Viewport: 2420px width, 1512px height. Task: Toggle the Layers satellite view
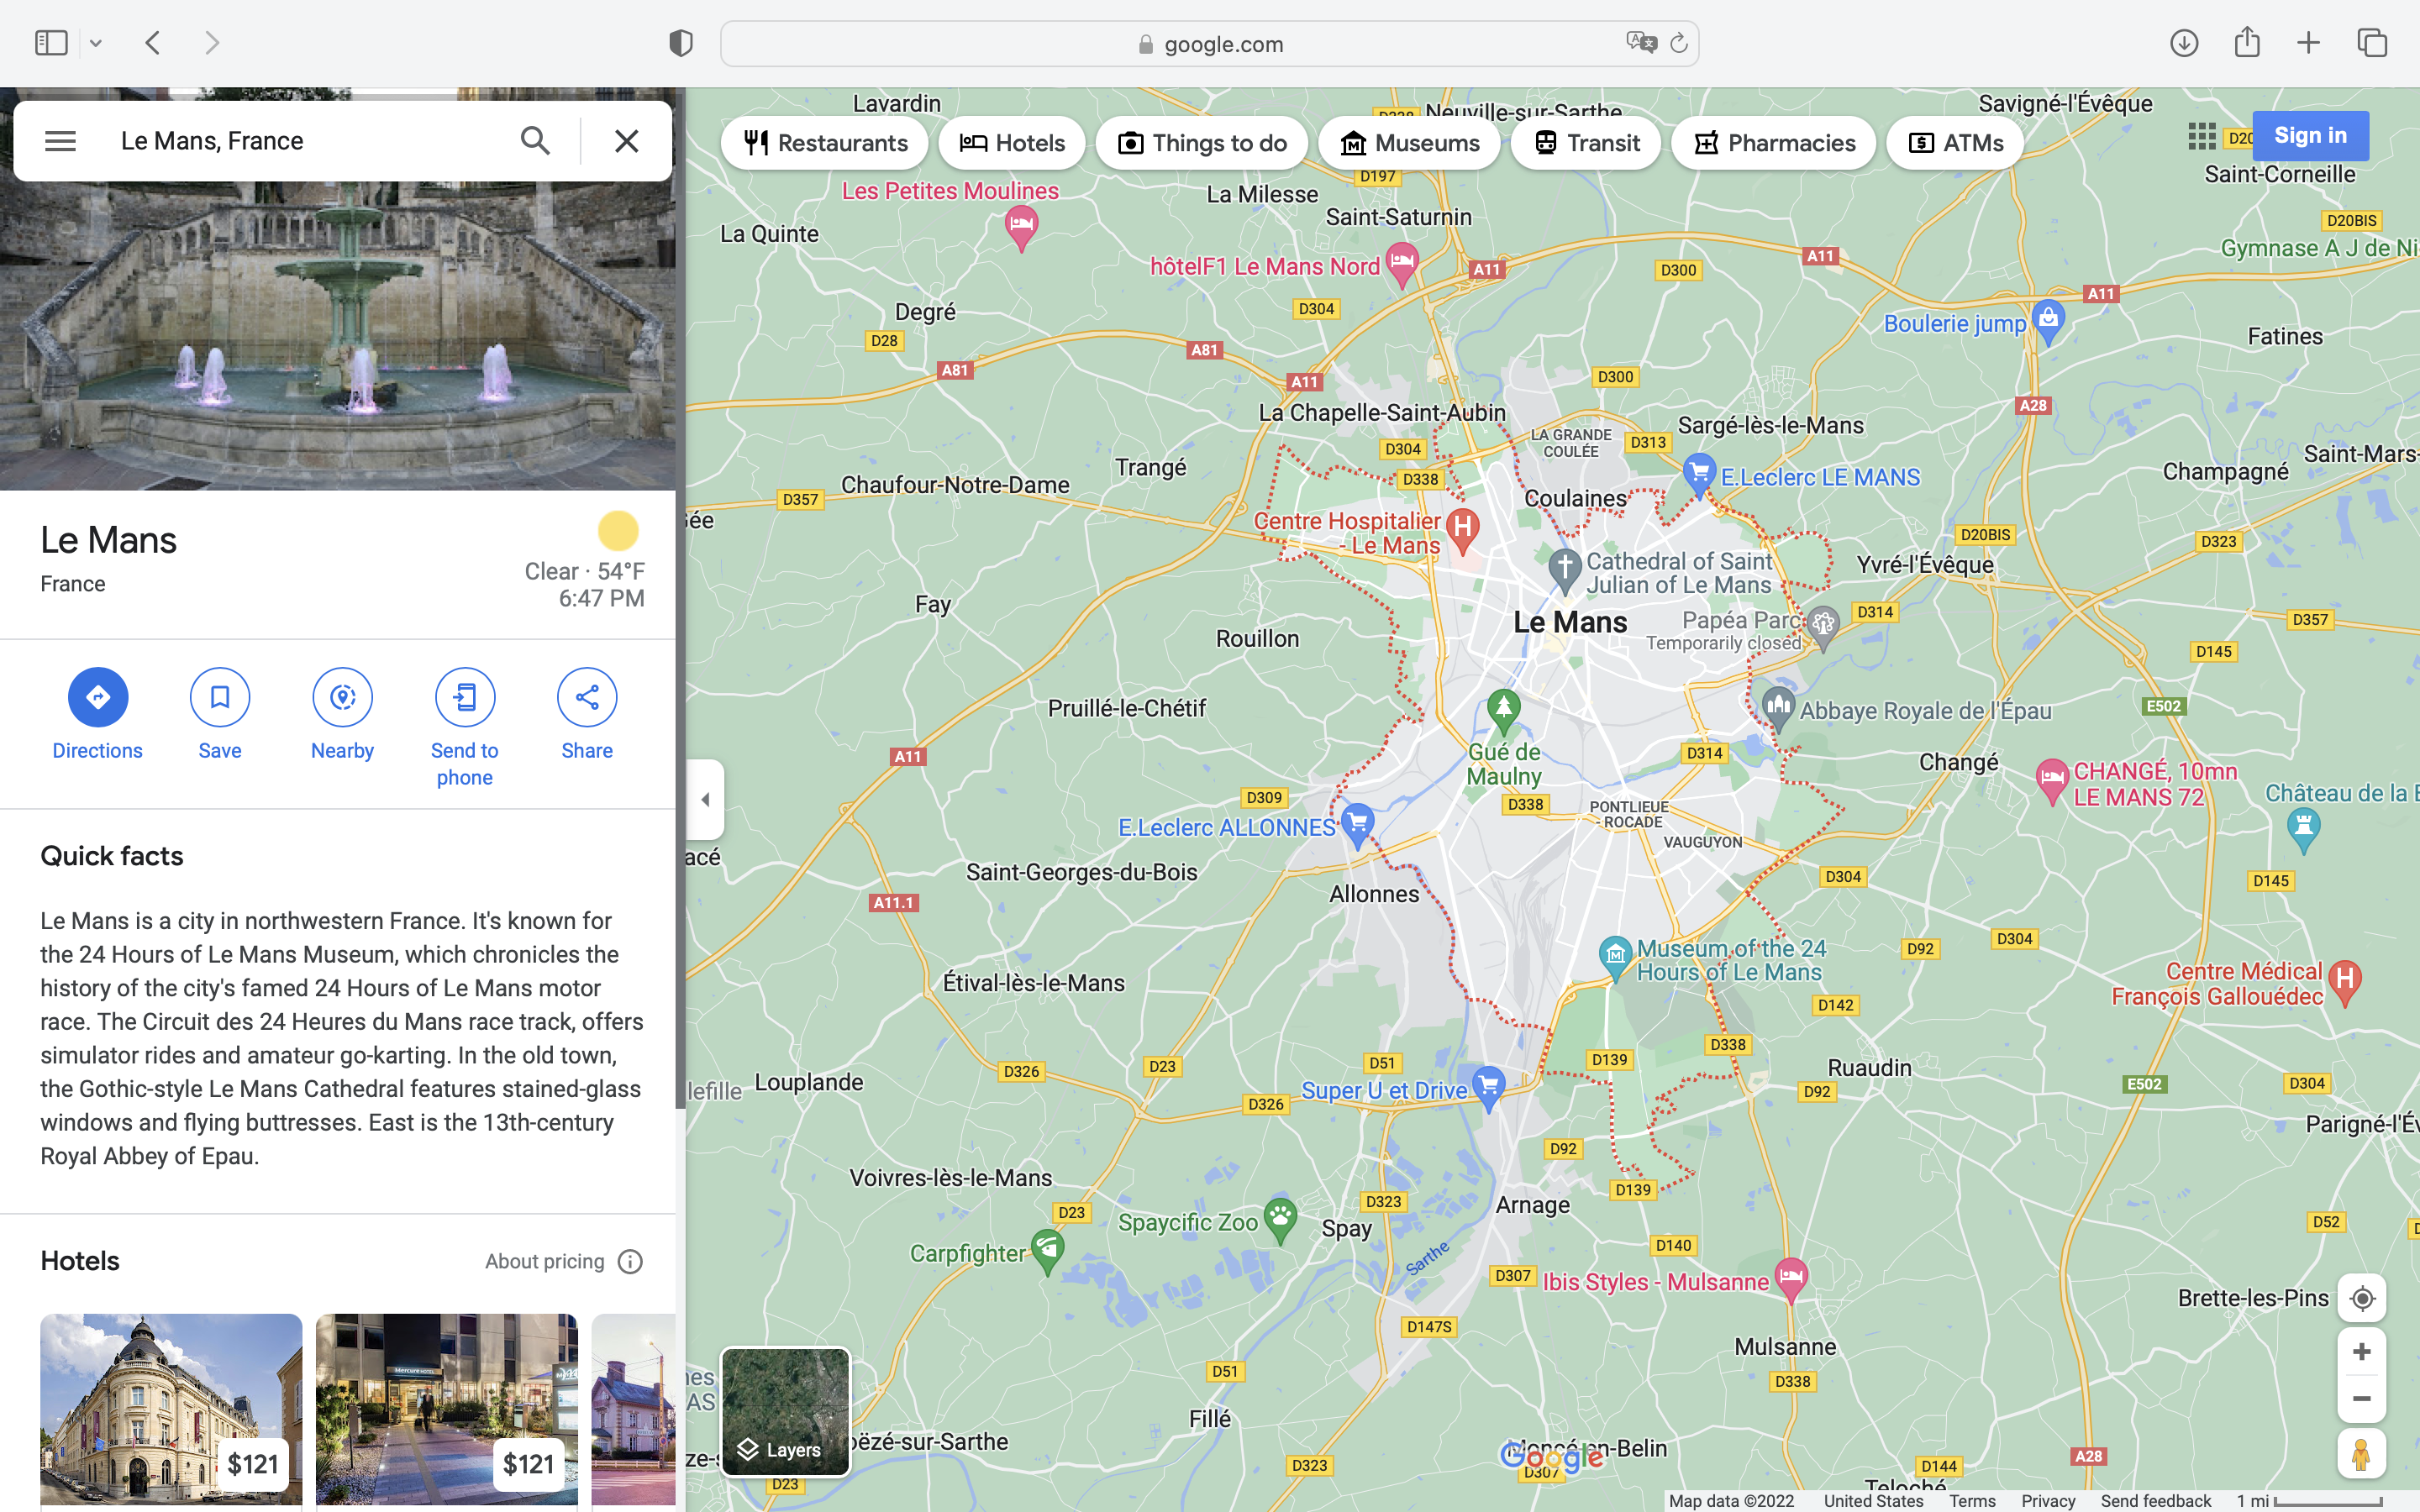click(x=785, y=1411)
